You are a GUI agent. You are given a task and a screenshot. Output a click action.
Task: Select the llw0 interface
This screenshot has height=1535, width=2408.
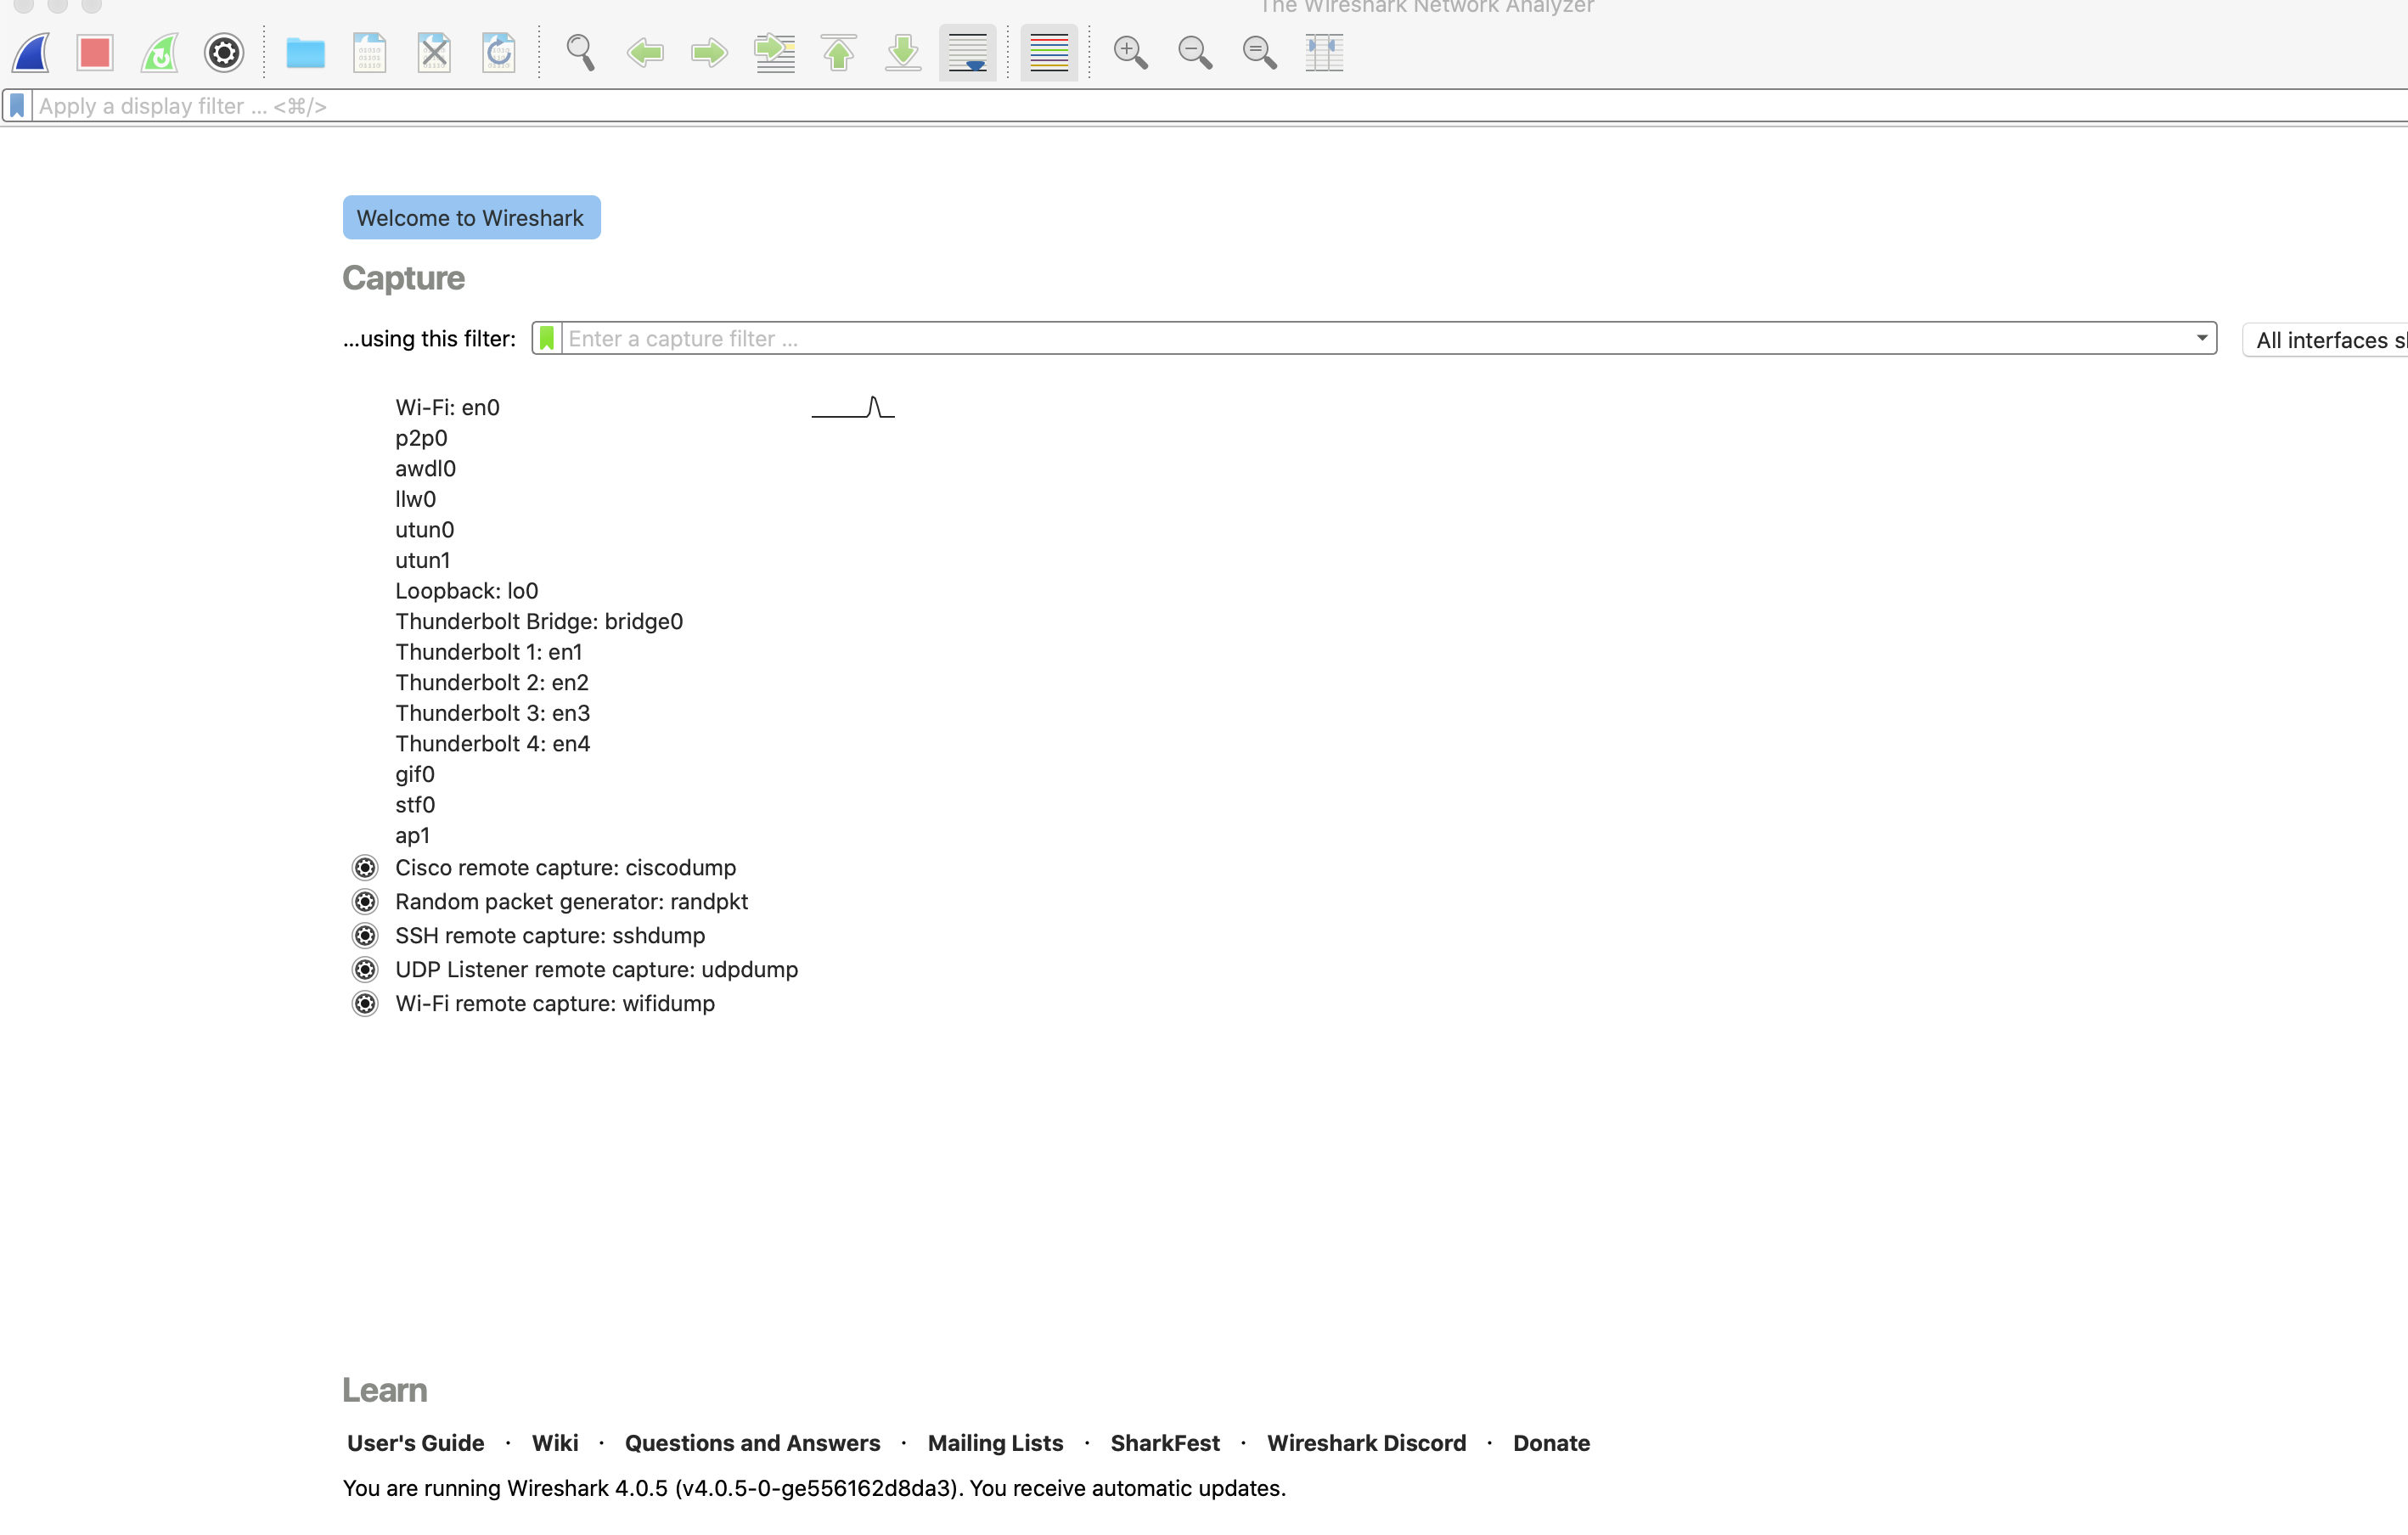coord(415,500)
